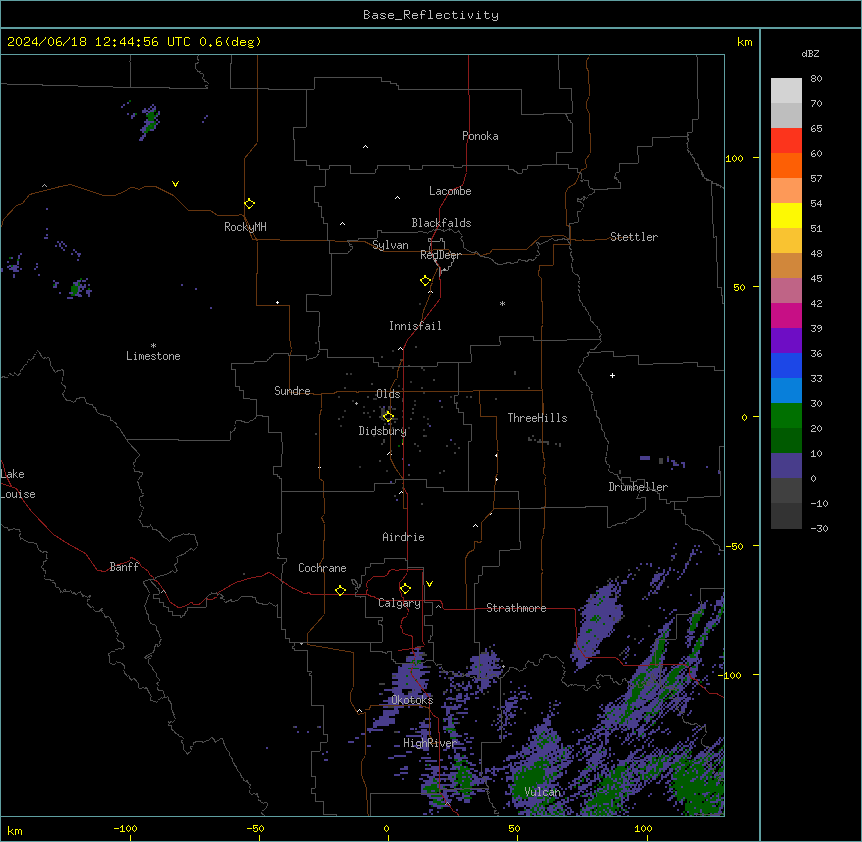862x842 pixels.
Task: Click the white asterisk east of Innisfail
Action: [502, 303]
